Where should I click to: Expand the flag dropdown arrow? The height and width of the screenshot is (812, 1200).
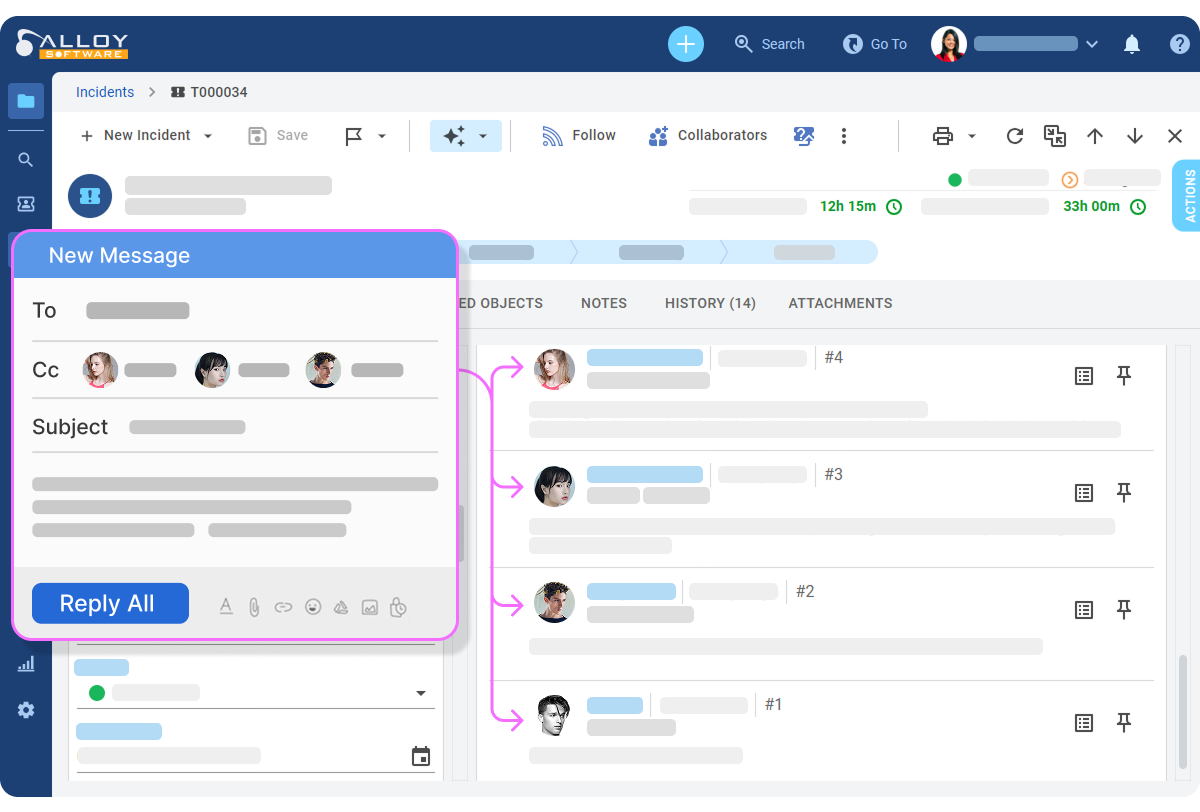coord(382,136)
